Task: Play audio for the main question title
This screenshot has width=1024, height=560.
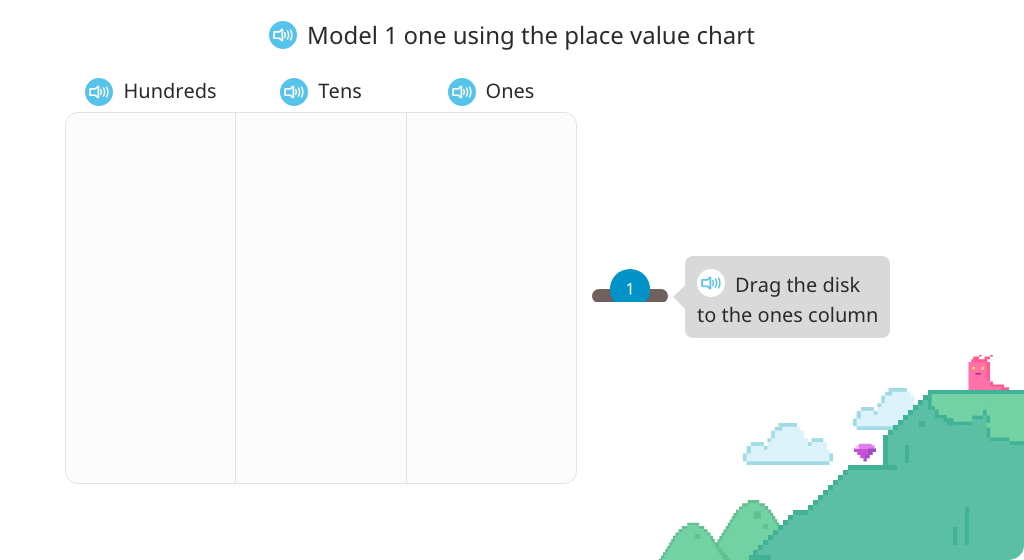Action: pyautogui.click(x=283, y=35)
